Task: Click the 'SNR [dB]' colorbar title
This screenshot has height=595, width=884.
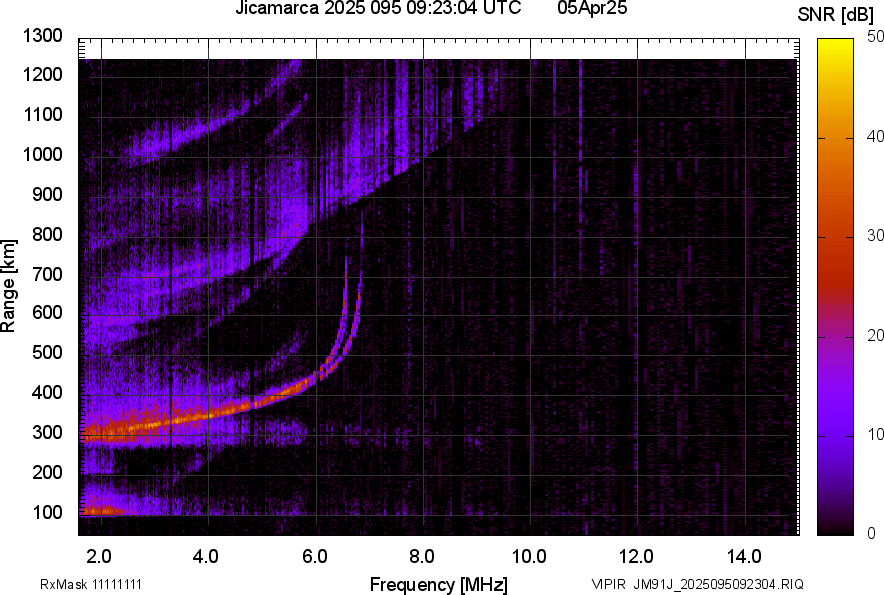Action: (835, 15)
